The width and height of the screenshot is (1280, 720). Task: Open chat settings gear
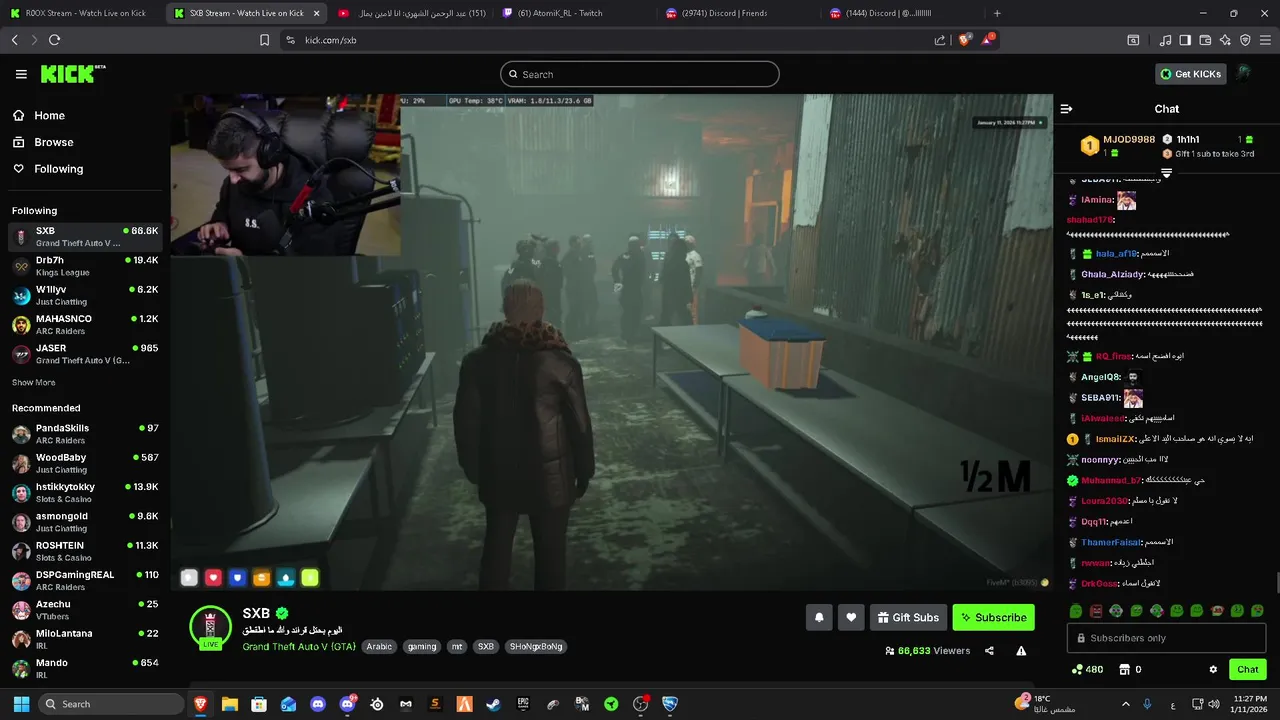pyautogui.click(x=1213, y=669)
